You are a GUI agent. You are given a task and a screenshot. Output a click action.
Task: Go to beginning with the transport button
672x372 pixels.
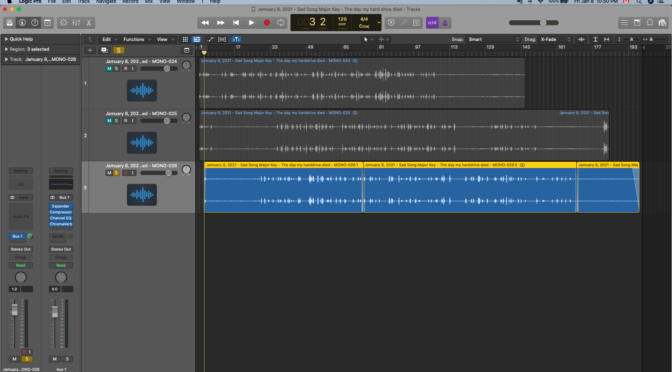point(236,23)
